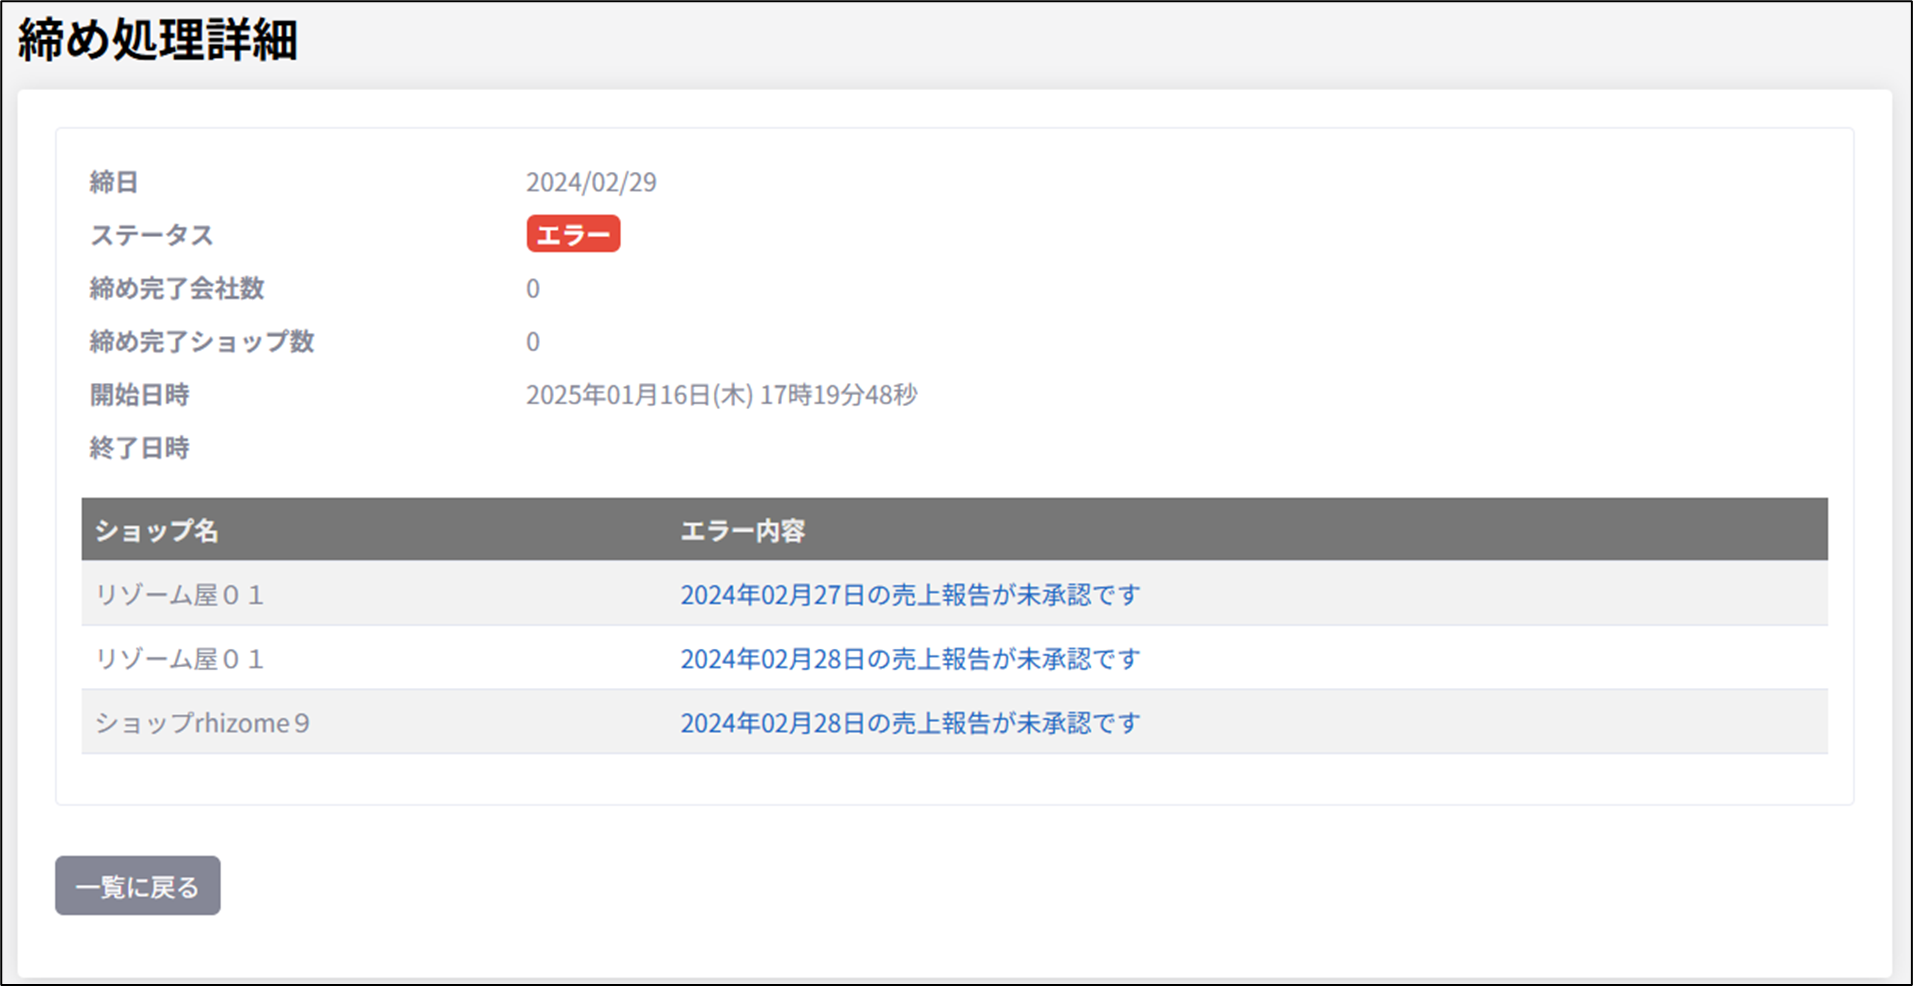This screenshot has height=986, width=1913.
Task: Click the 締め完了会社数 field label
Action: click(177, 289)
